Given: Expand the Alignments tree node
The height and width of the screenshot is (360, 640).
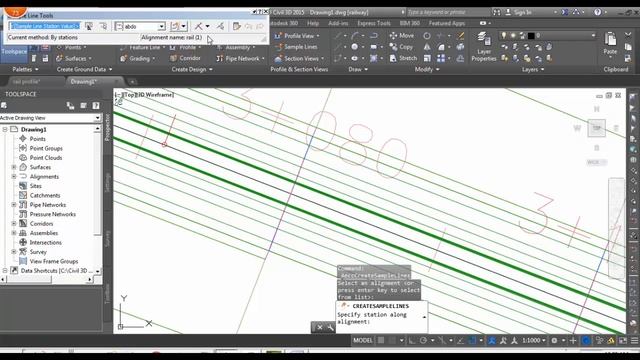Looking at the screenshot, I should click(x=14, y=177).
